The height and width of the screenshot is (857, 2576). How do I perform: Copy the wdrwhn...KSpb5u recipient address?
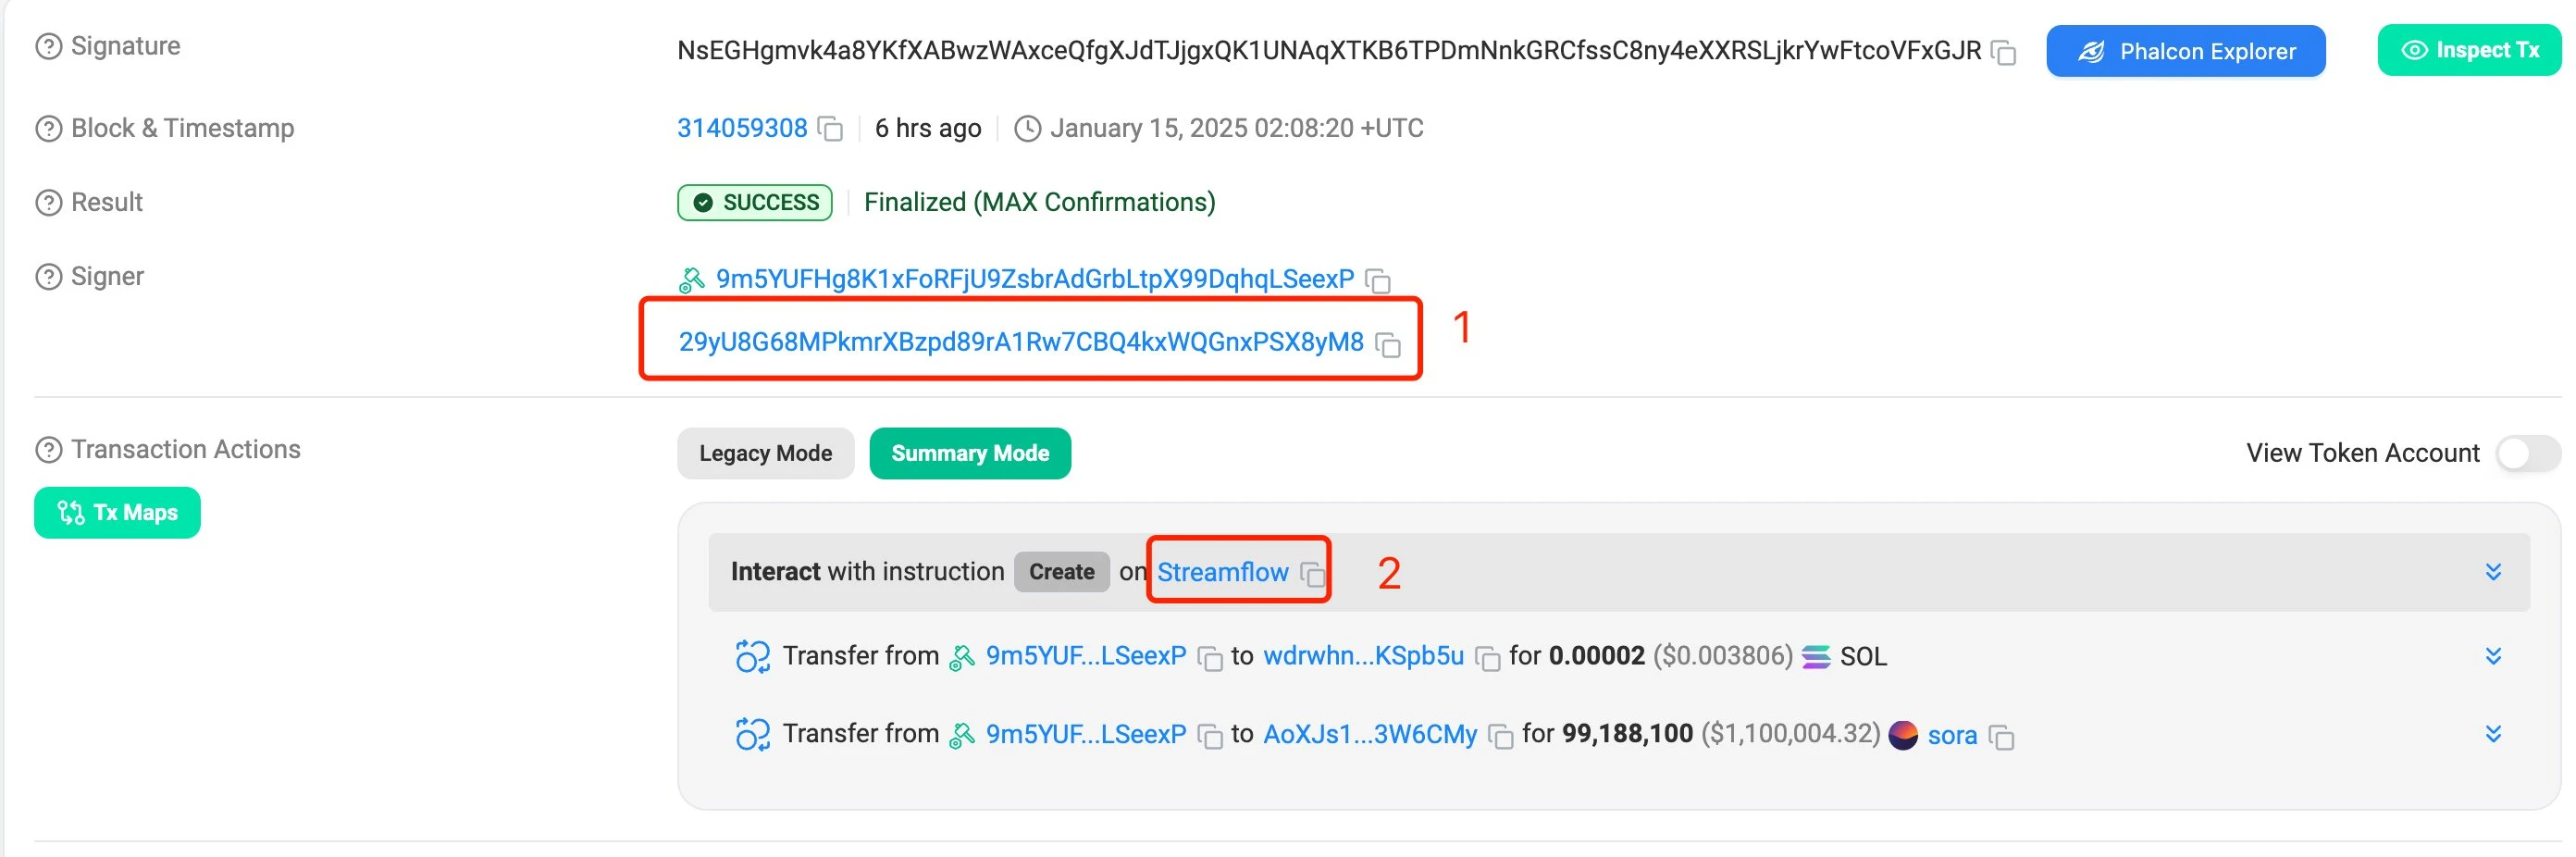tap(1488, 658)
